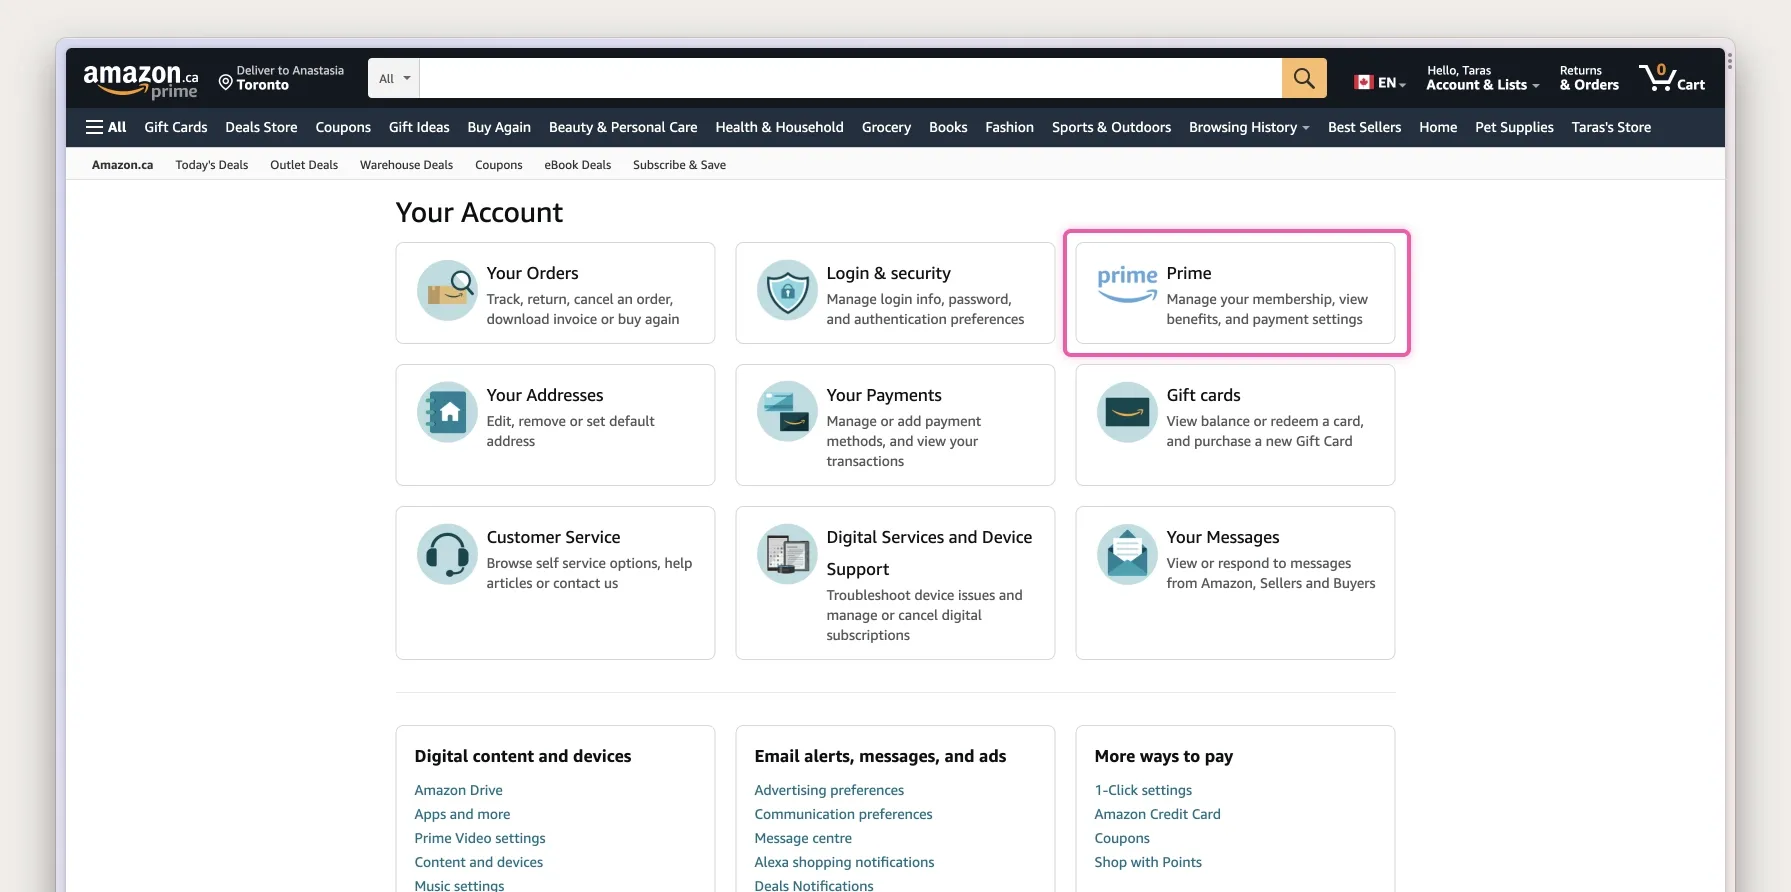Click the Amazon.ca prime logo
This screenshot has height=892, width=1791.
coord(141,80)
